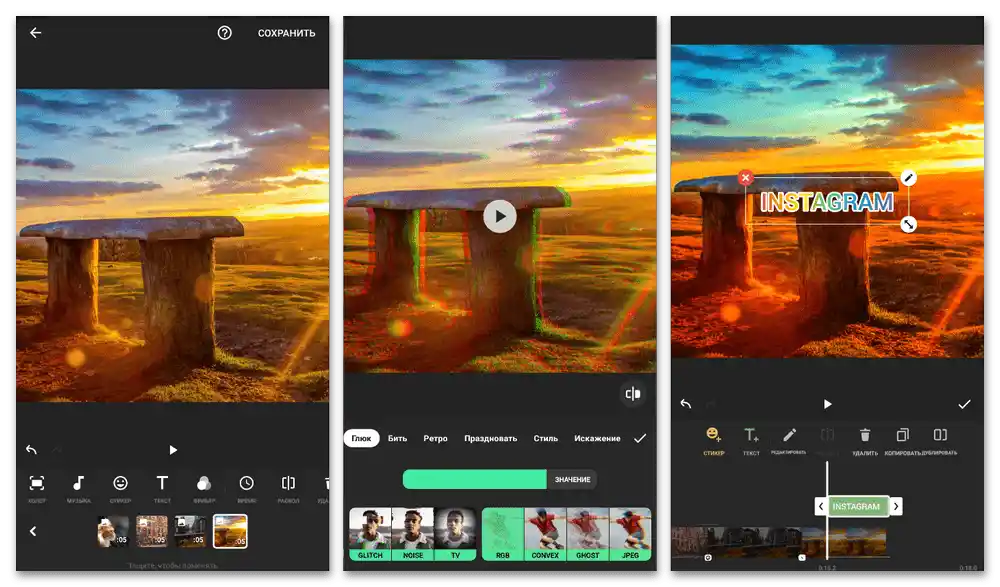Screen dimensions: 1000x587
Task: Switch to the Искажение effects tab
Action: click(597, 438)
